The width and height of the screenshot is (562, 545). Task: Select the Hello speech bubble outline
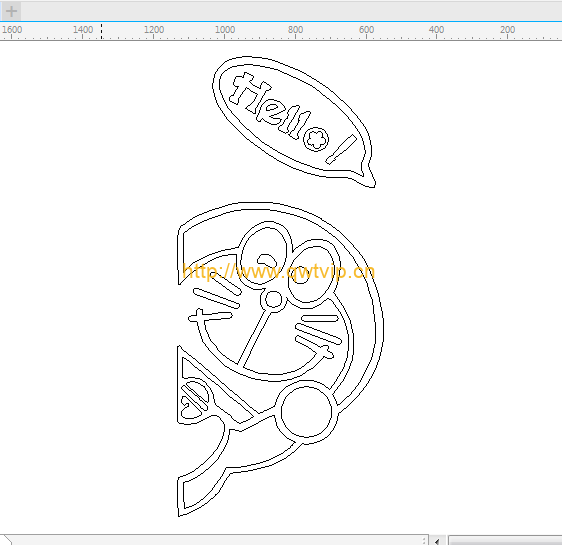point(294,122)
